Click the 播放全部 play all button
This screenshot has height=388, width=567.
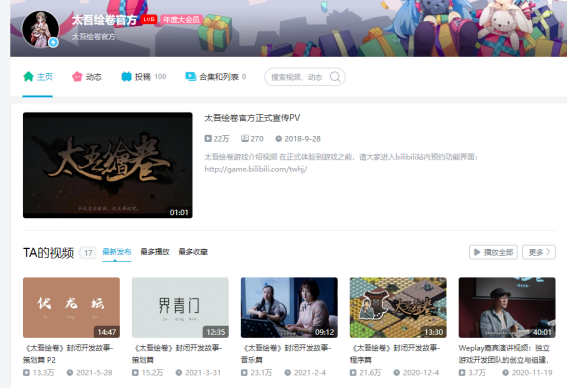tap(493, 252)
